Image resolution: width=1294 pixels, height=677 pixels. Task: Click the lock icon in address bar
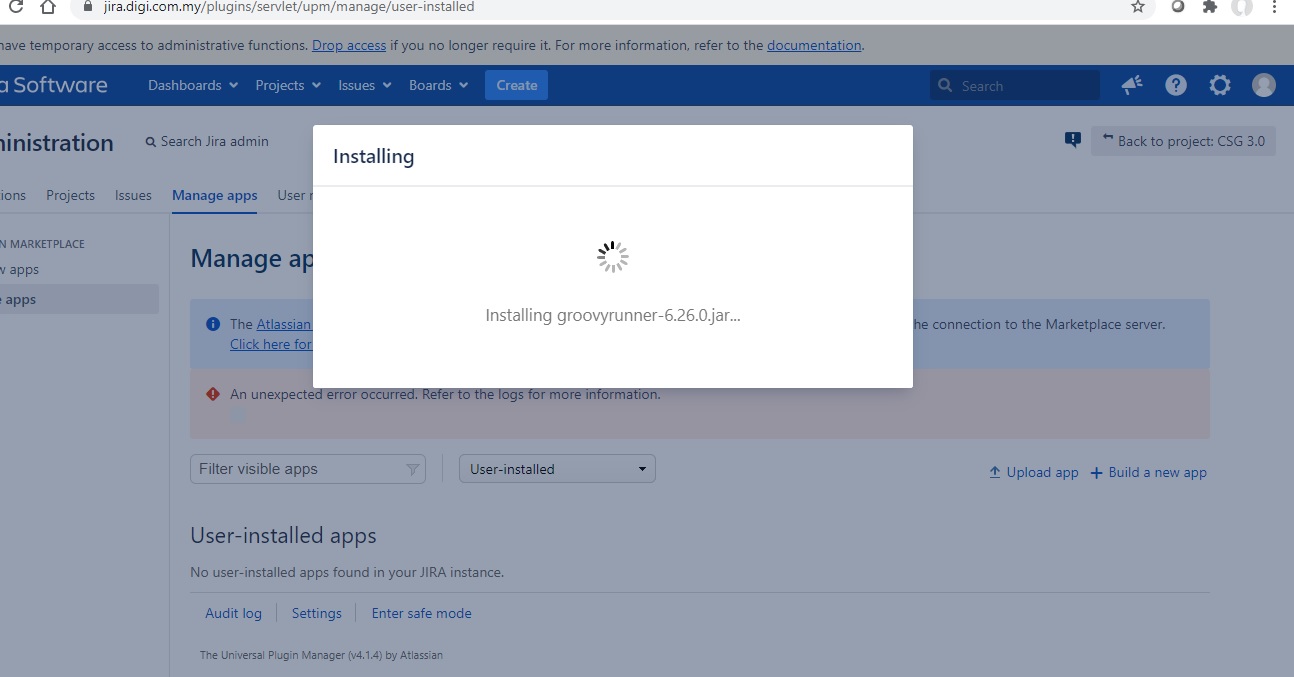click(87, 7)
